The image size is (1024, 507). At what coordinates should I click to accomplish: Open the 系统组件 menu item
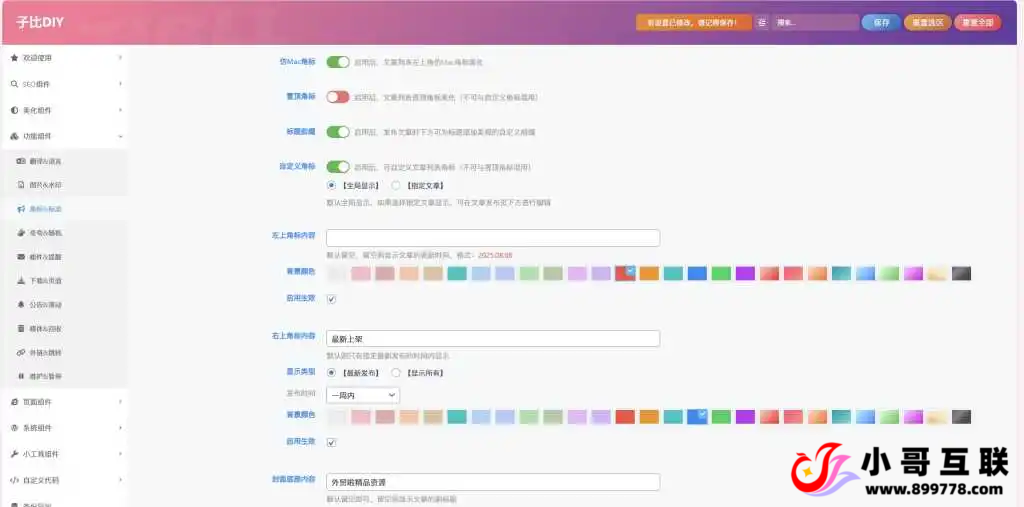tap(64, 428)
